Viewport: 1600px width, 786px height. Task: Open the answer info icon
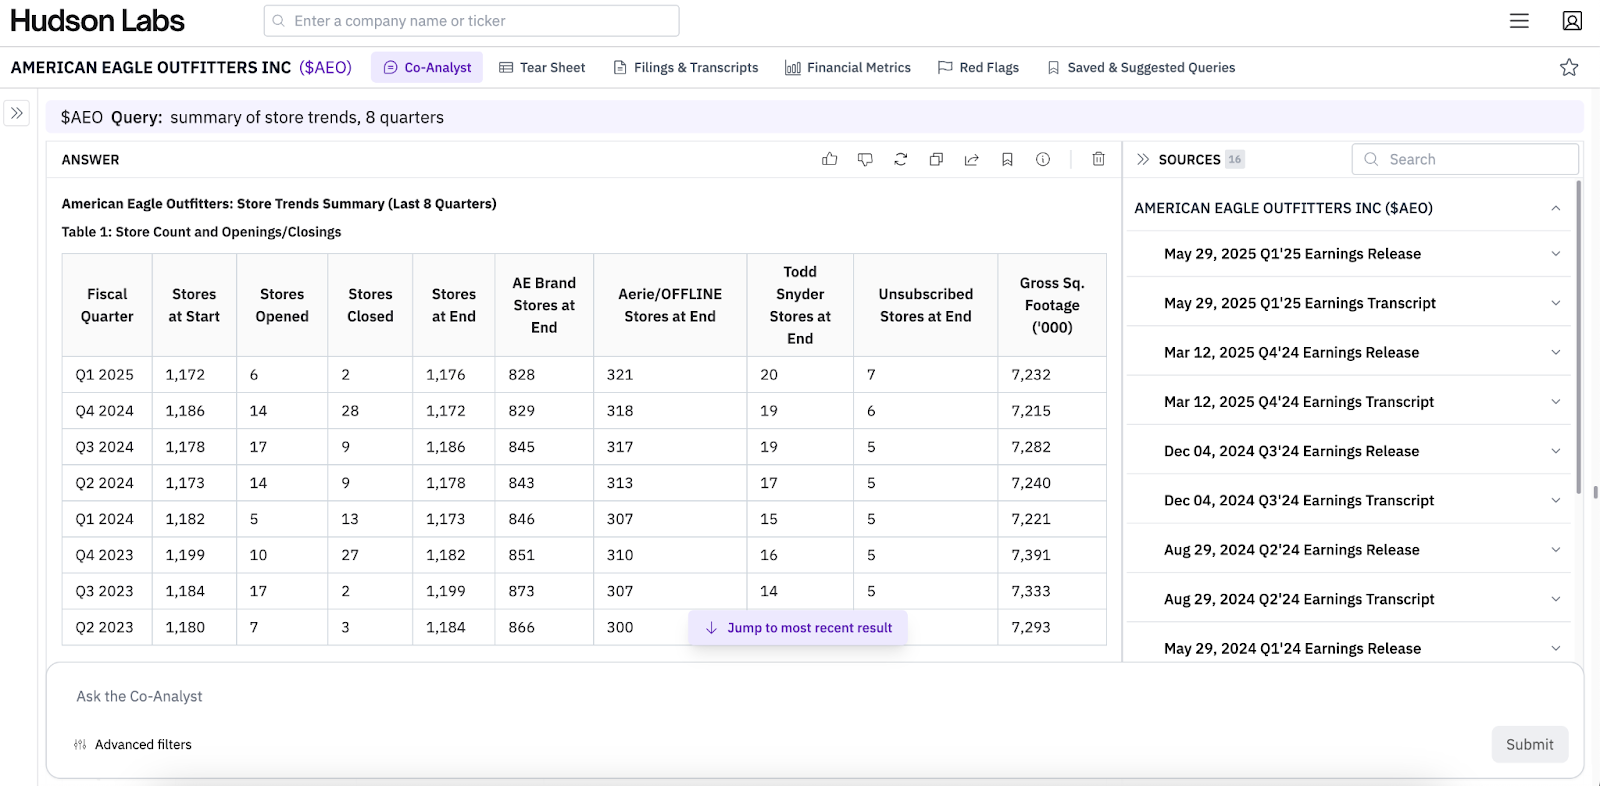[1043, 159]
